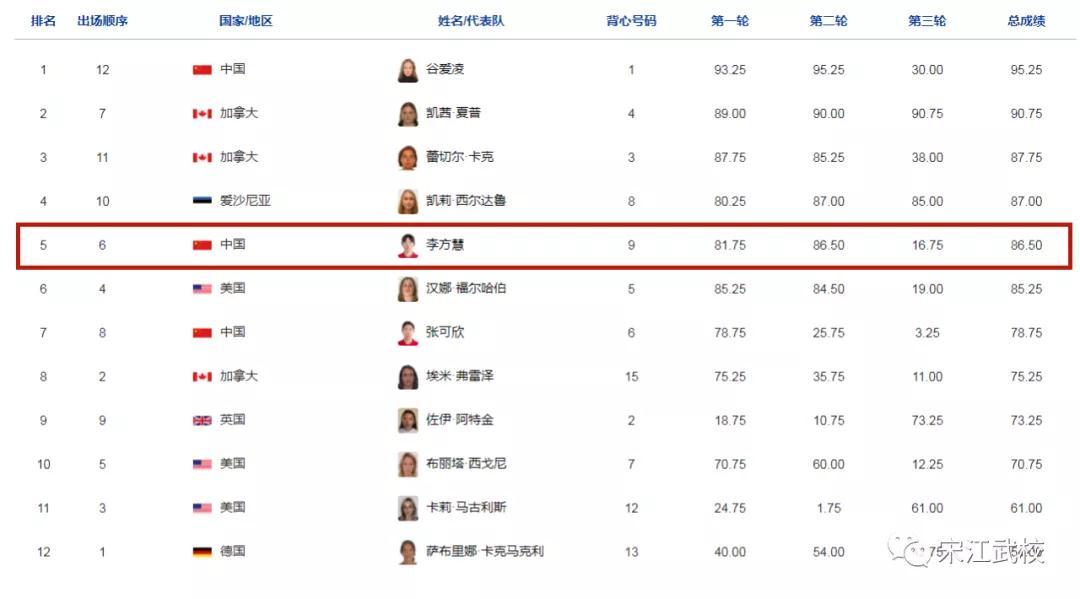Screen dimensions: 1080x599
Task: Click the China flag beside 谷爱凌
Action: 202,70
